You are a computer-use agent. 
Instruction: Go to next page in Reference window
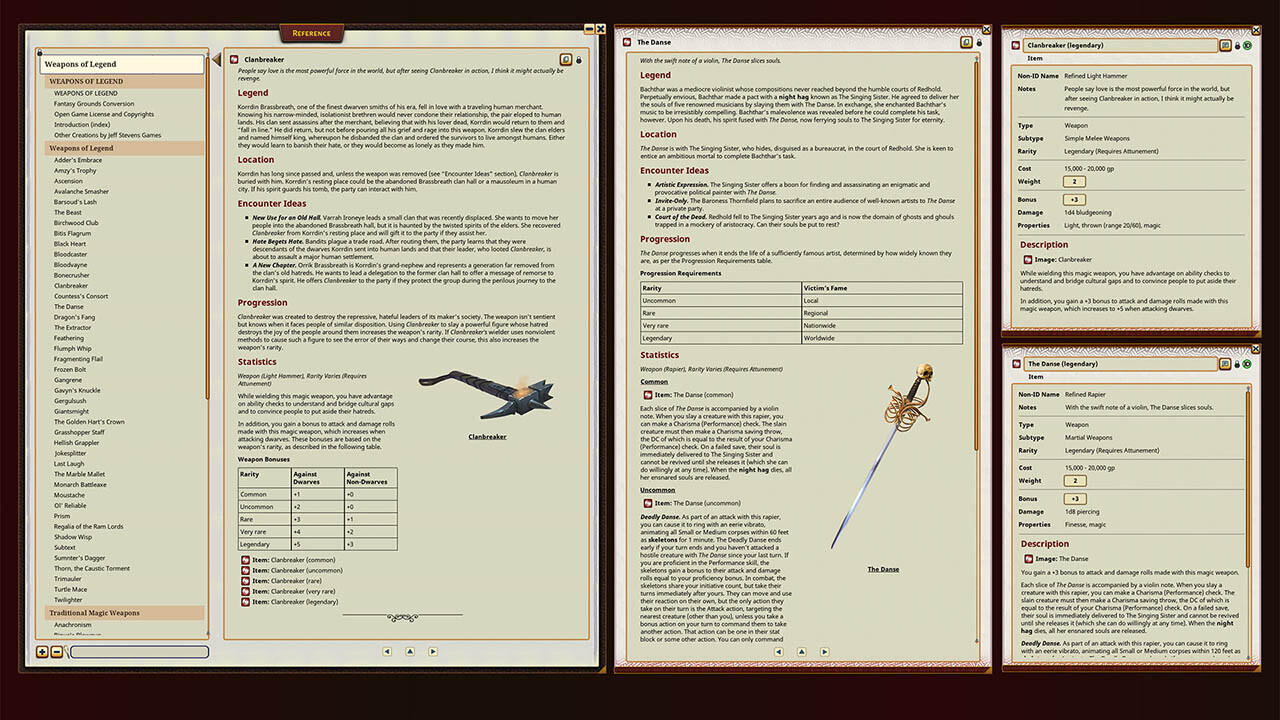point(433,651)
